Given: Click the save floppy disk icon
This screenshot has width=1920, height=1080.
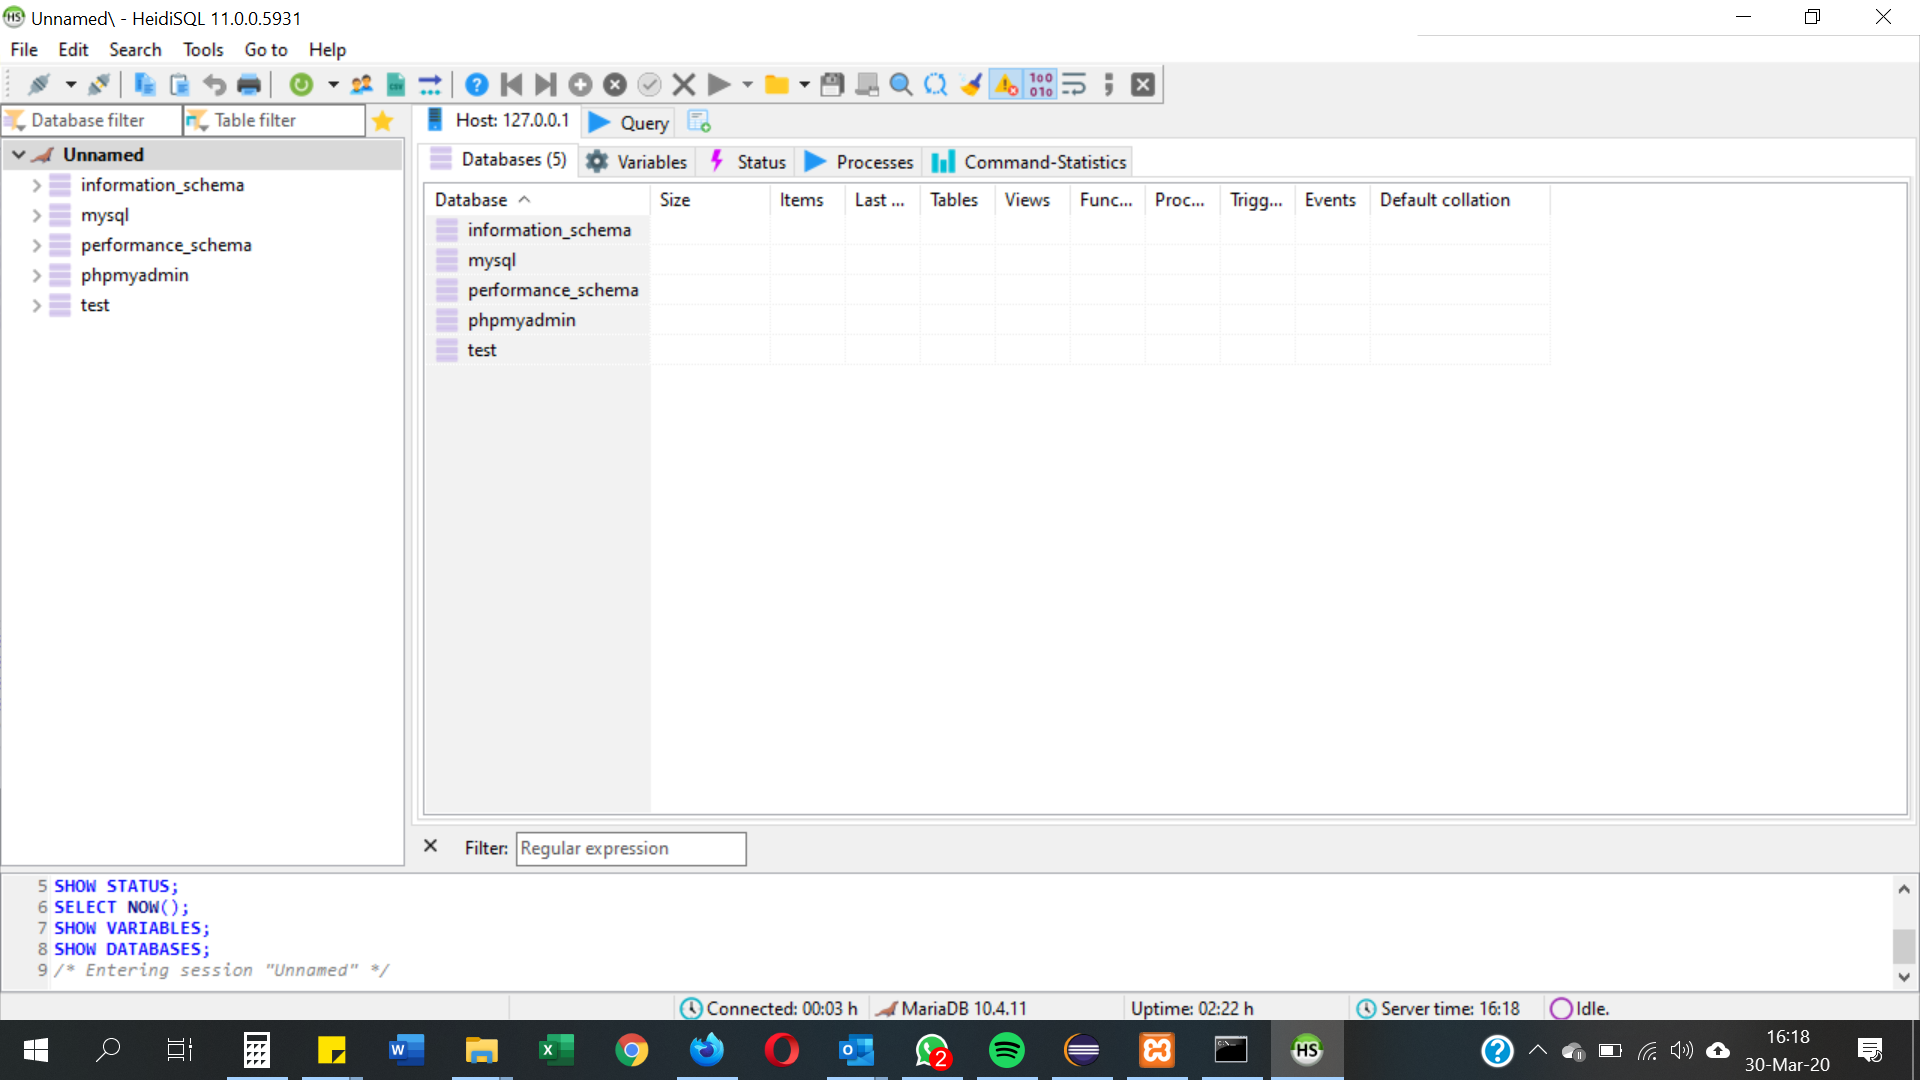Looking at the screenshot, I should (832, 85).
